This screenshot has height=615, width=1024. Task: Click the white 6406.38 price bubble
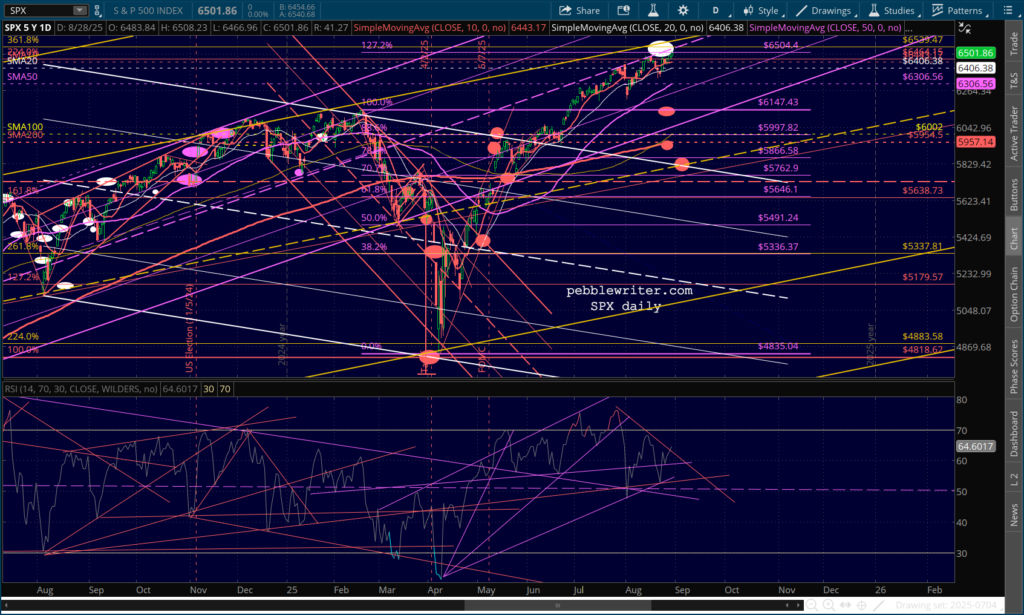975,68
